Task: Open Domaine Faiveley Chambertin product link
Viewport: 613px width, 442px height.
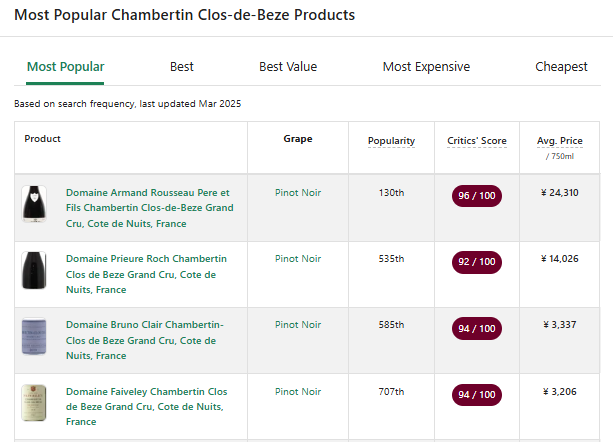Action: [x=146, y=406]
